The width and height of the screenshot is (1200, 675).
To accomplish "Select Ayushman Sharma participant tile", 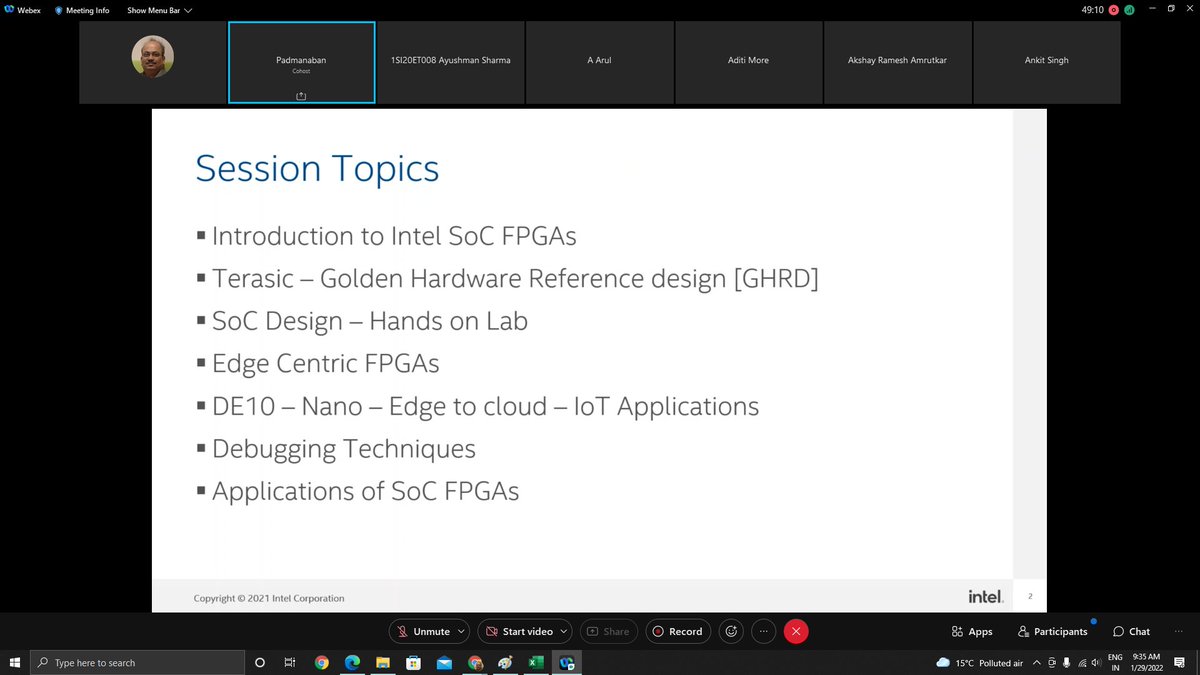I will tap(450, 62).
